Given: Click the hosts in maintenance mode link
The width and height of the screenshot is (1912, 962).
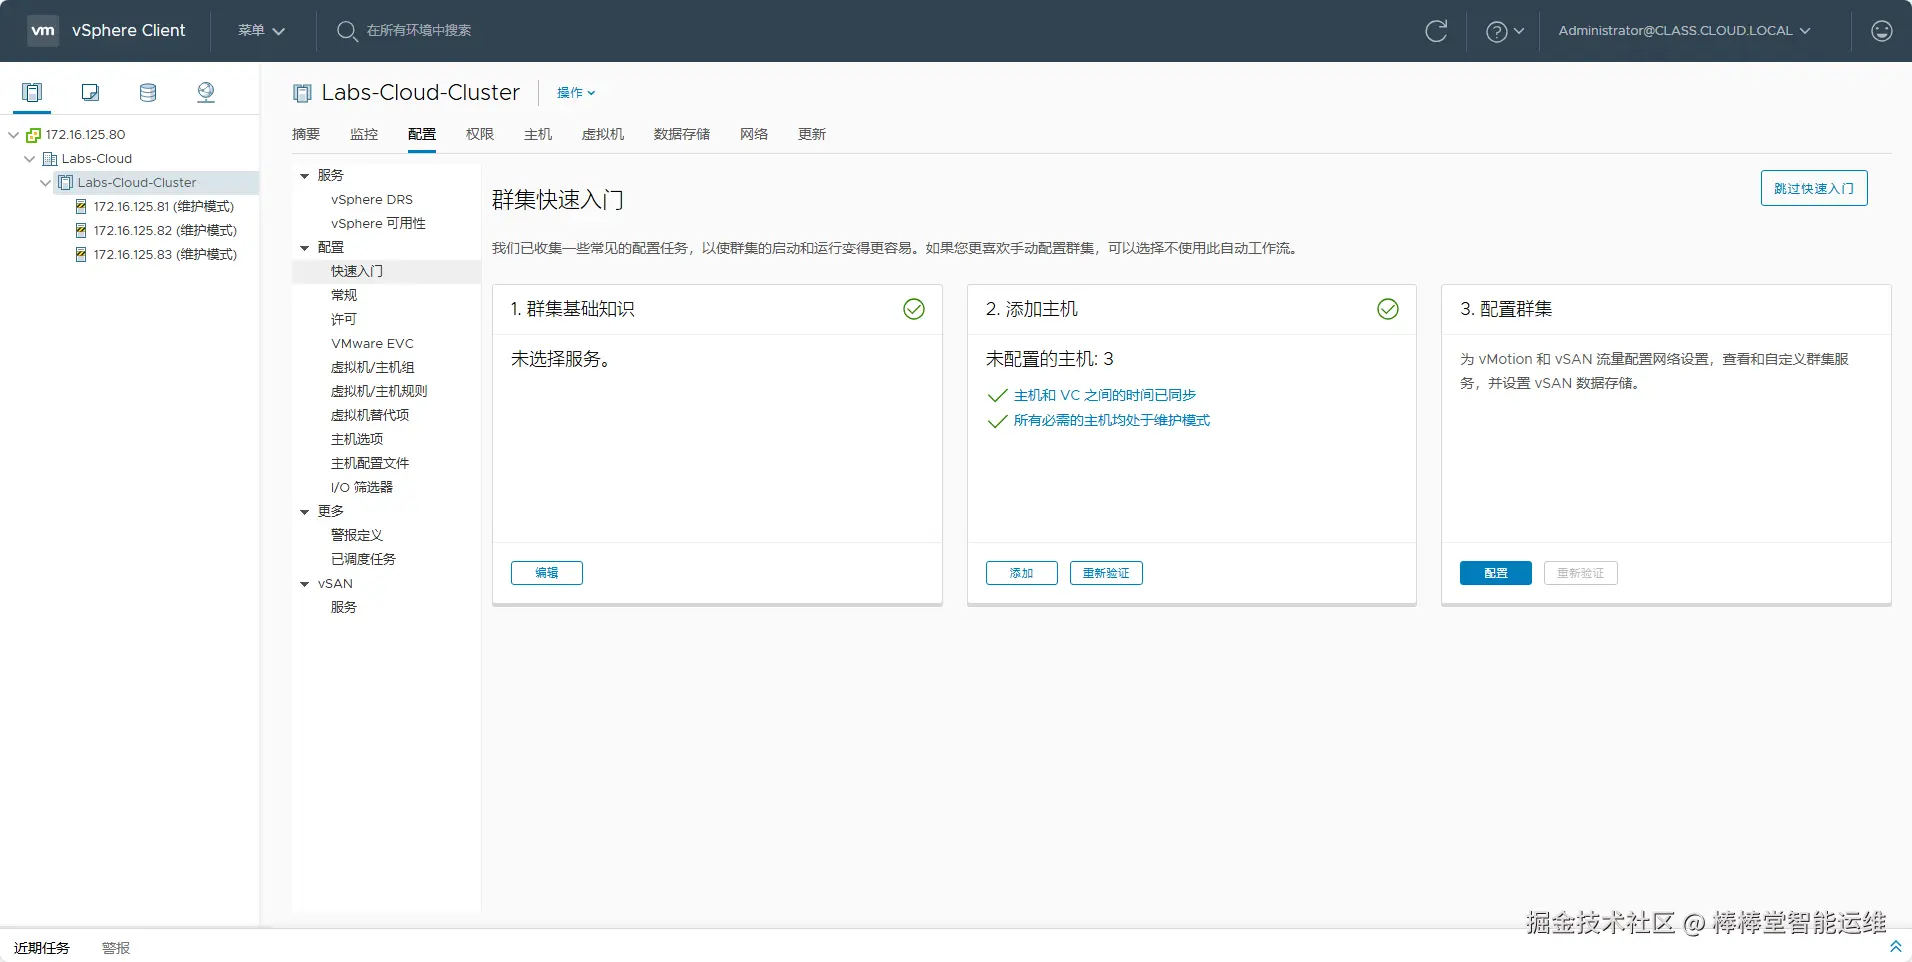Looking at the screenshot, I should click(x=1112, y=420).
